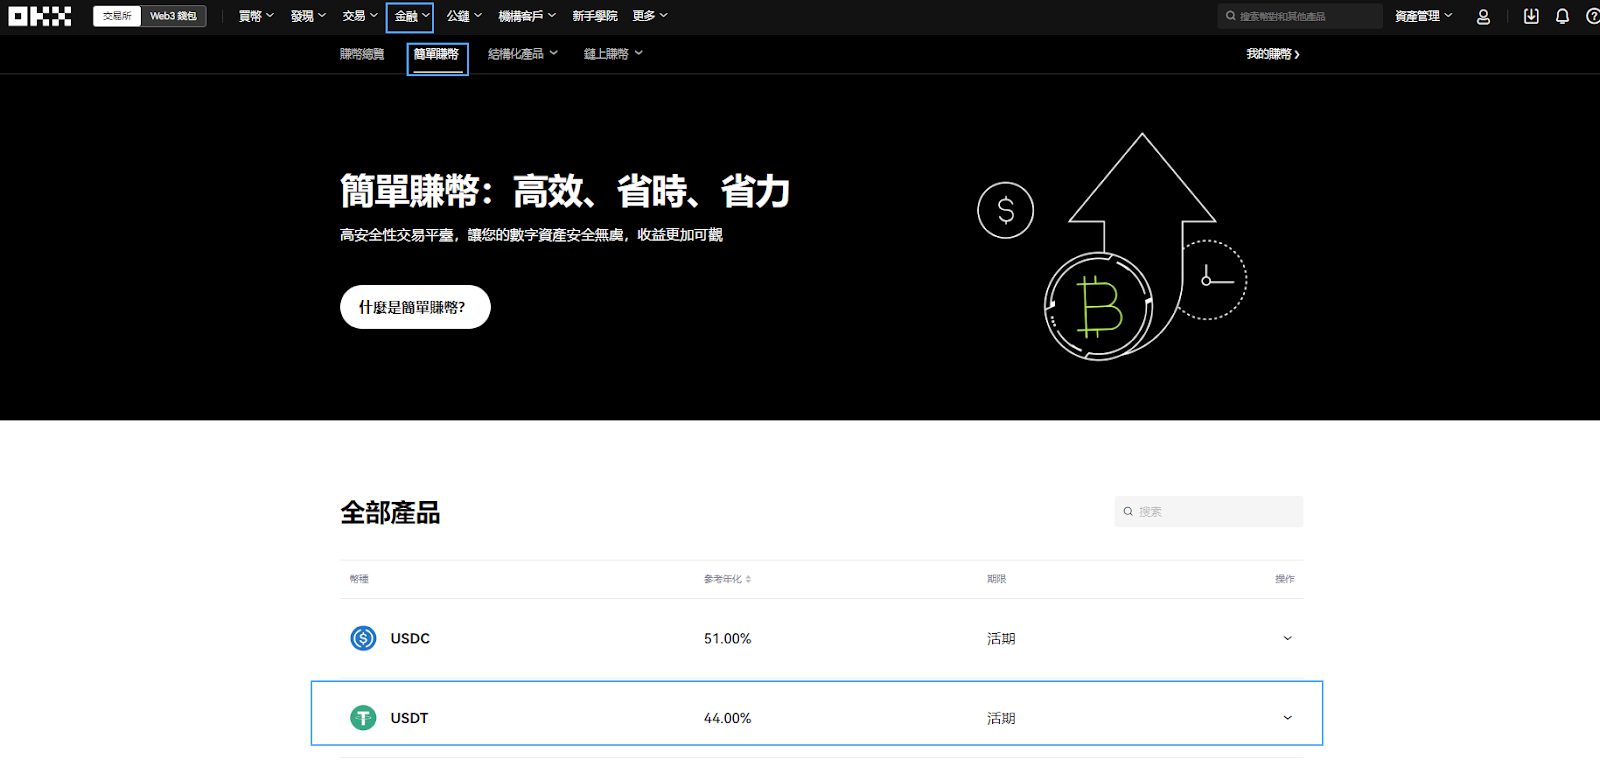Click the 操作 column header
This screenshot has width=1600, height=780.
click(1285, 579)
